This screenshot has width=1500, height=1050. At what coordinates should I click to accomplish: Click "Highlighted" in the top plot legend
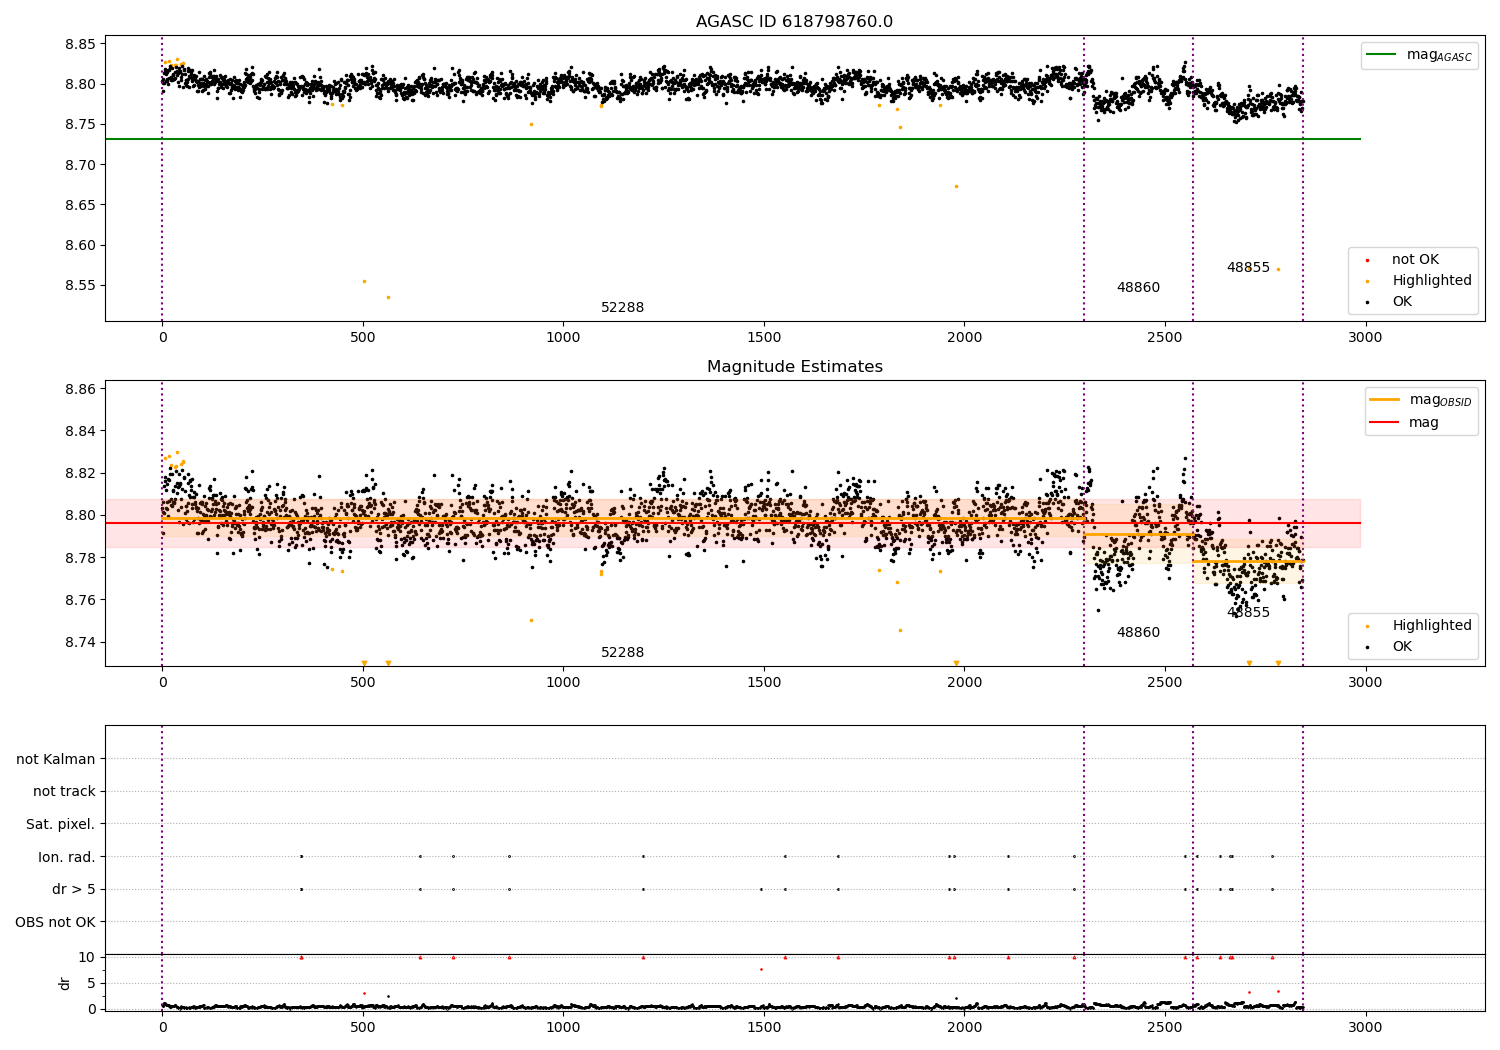tap(1432, 281)
